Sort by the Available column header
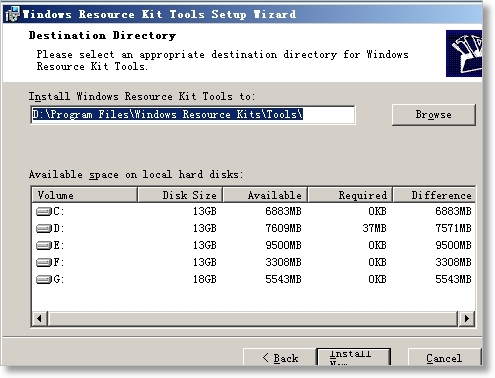495x378 pixels. pos(265,195)
